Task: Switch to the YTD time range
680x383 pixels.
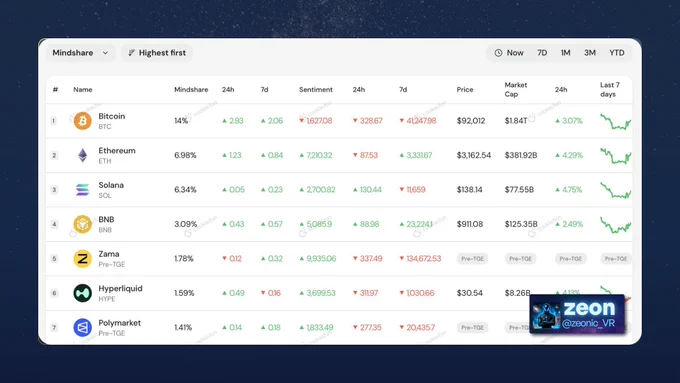Action: tap(617, 53)
